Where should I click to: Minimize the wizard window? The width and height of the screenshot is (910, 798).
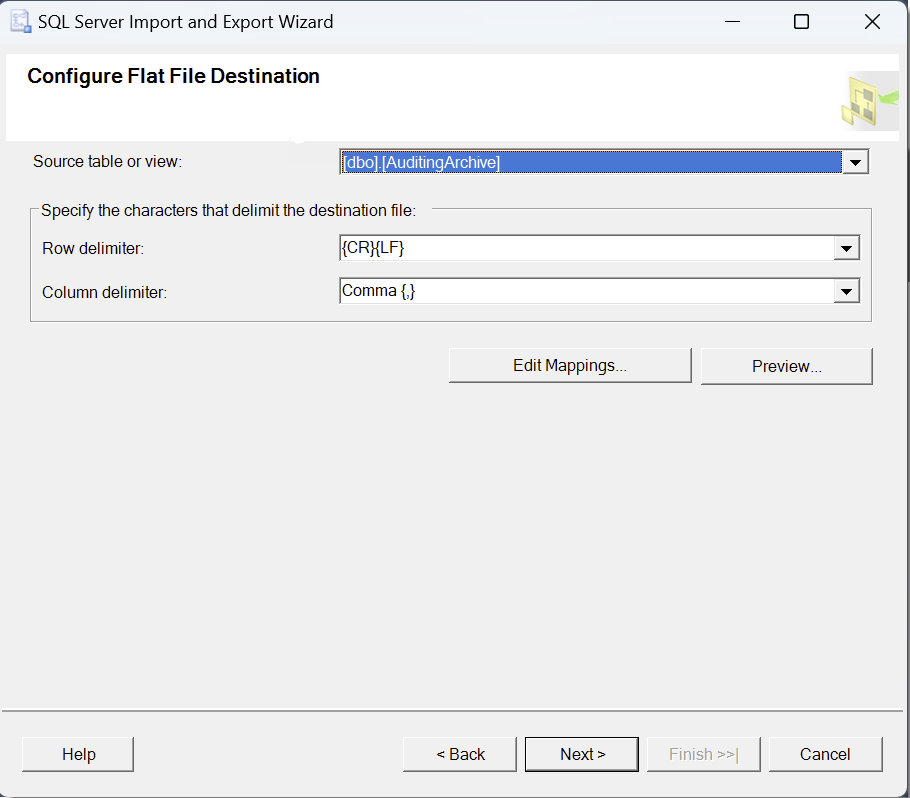[732, 22]
